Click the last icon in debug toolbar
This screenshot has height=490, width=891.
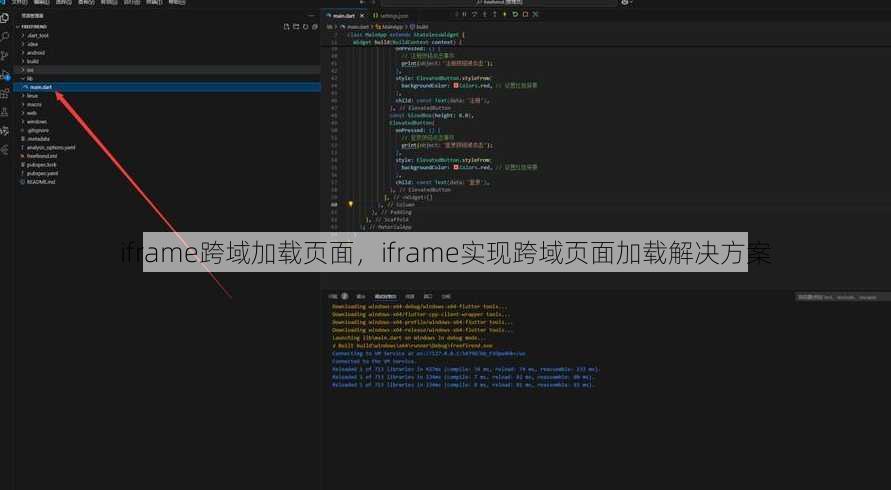coord(535,14)
